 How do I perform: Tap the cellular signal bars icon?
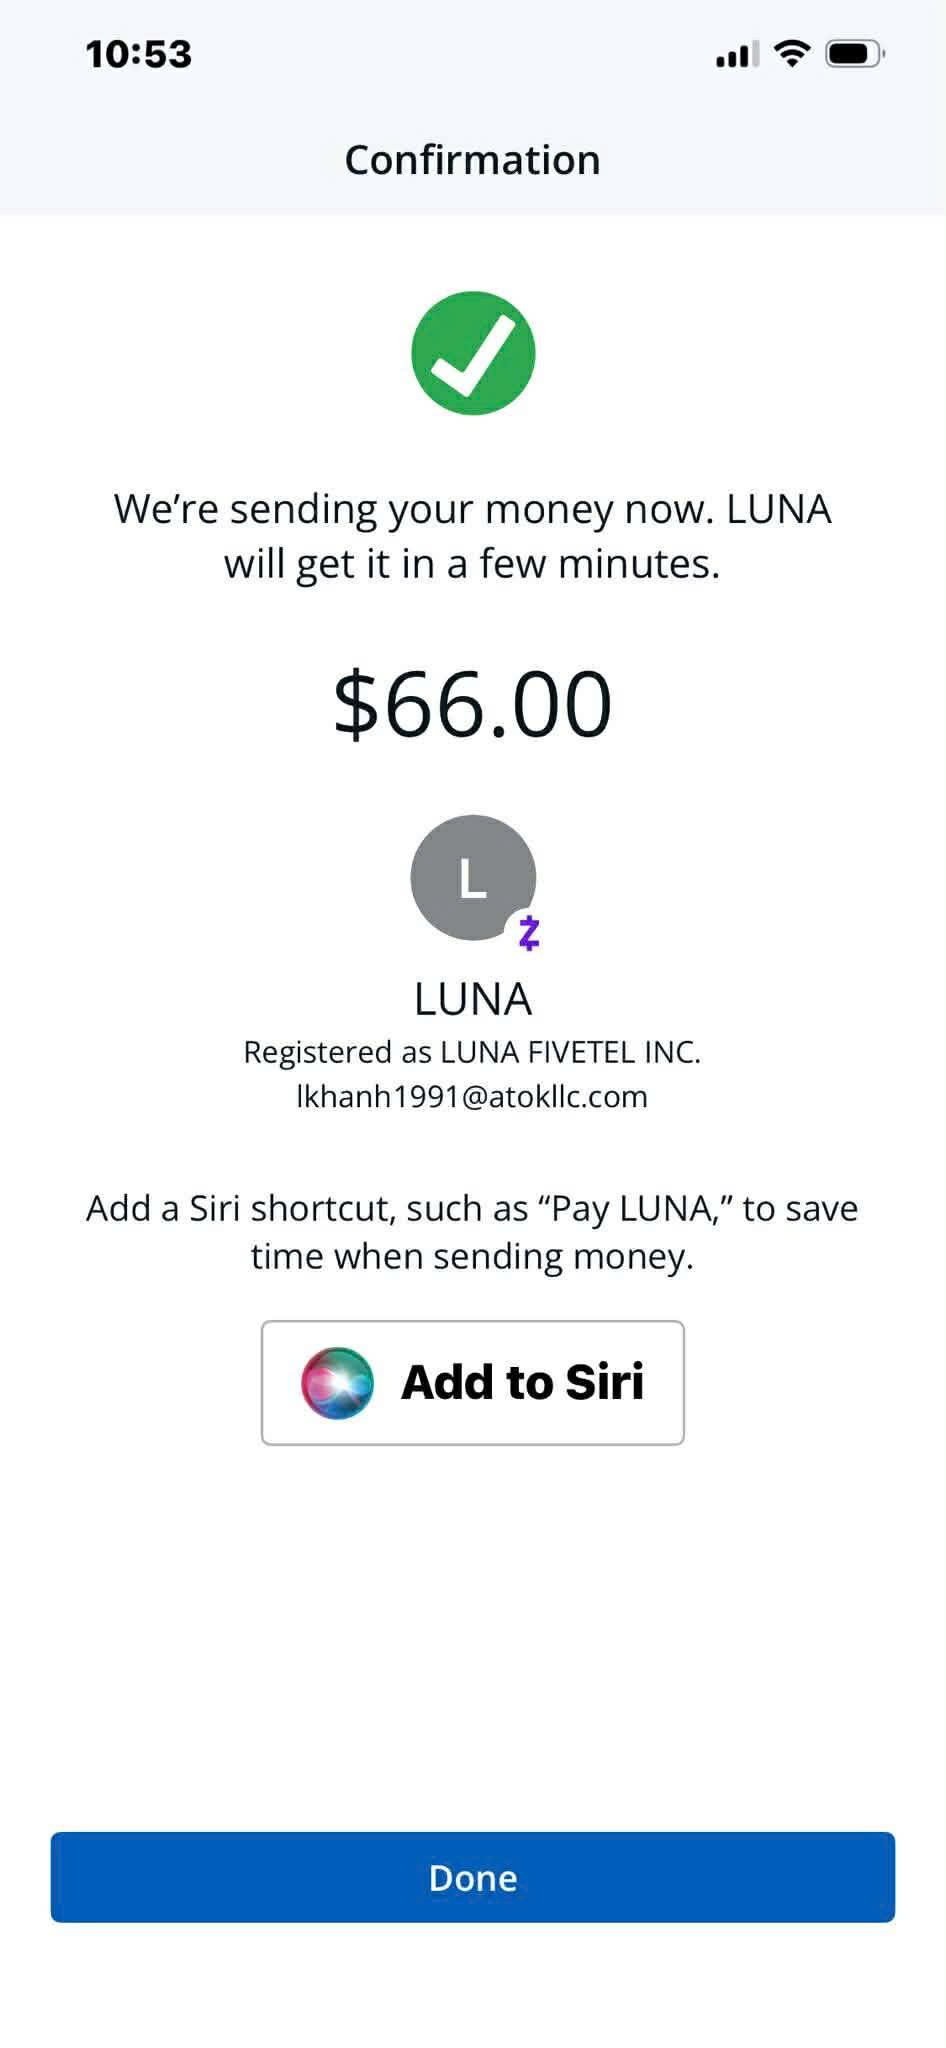[737, 54]
